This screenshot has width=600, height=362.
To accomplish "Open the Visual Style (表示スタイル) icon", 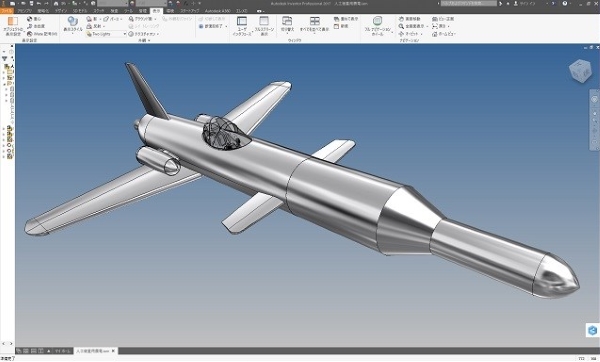I will point(73,25).
